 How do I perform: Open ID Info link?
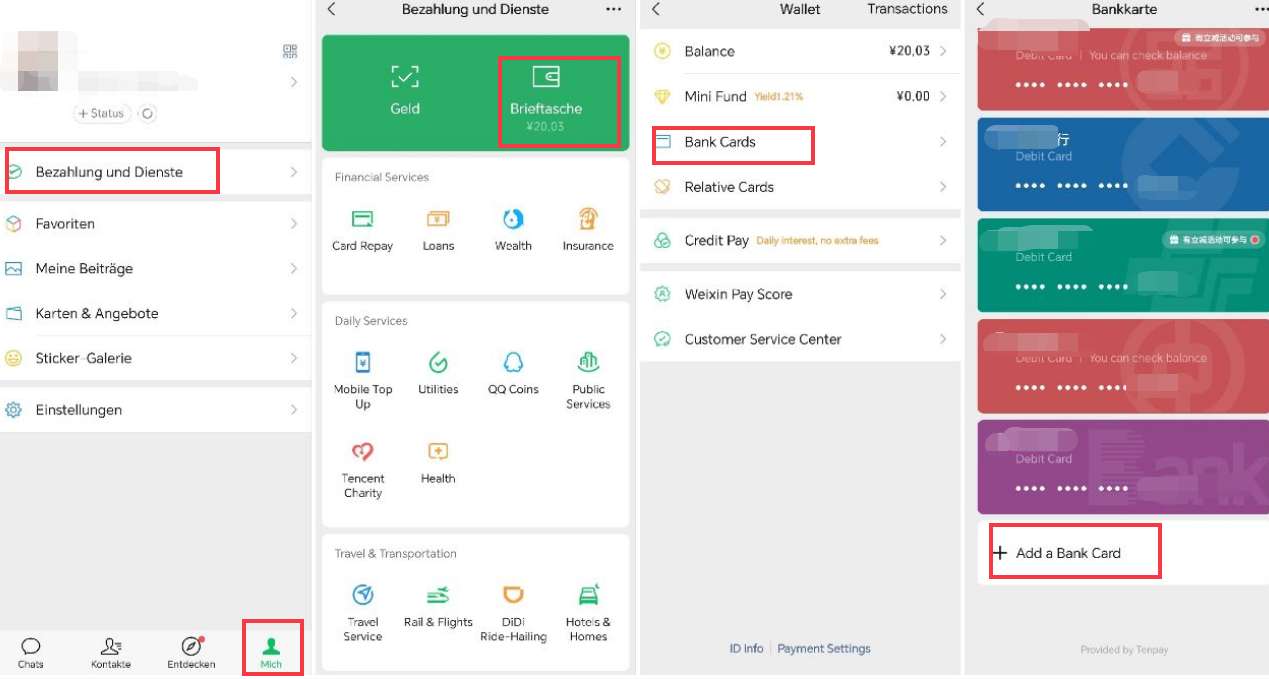tap(746, 649)
